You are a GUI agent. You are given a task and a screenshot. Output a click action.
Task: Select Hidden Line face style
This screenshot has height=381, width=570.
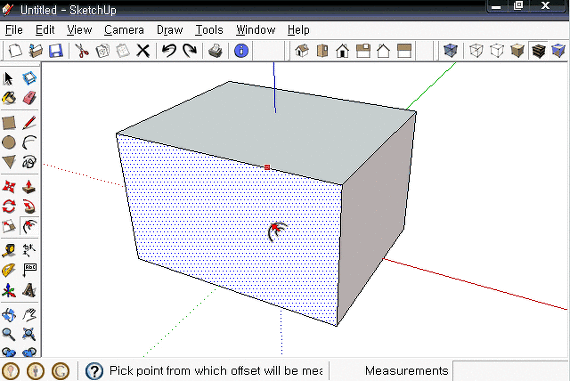(497, 51)
